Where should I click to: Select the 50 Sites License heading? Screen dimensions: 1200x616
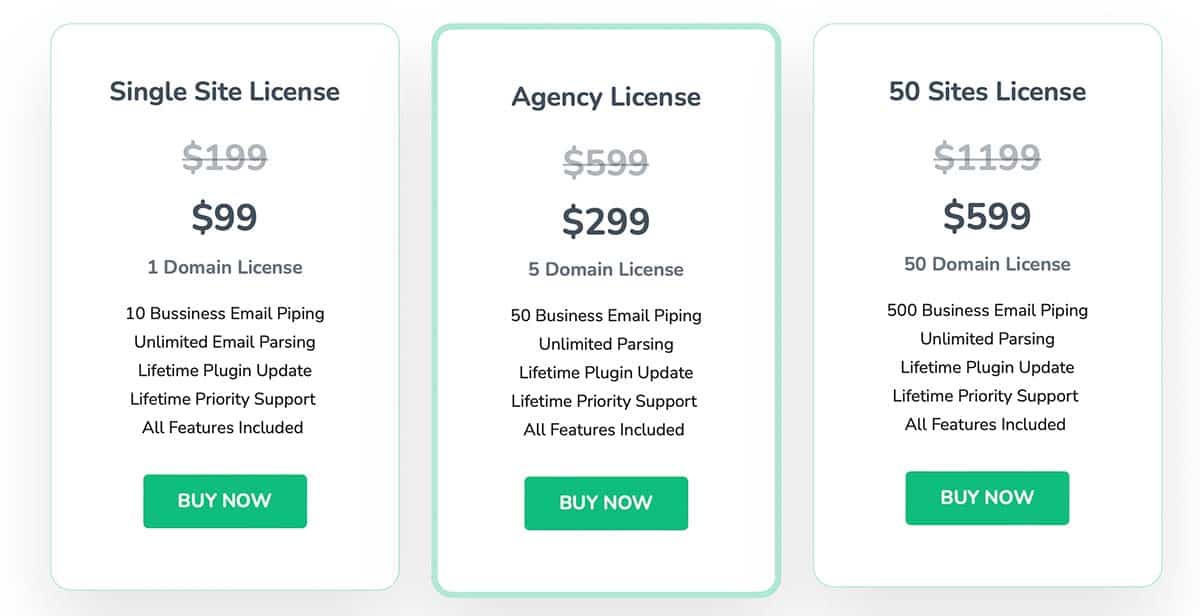point(987,91)
